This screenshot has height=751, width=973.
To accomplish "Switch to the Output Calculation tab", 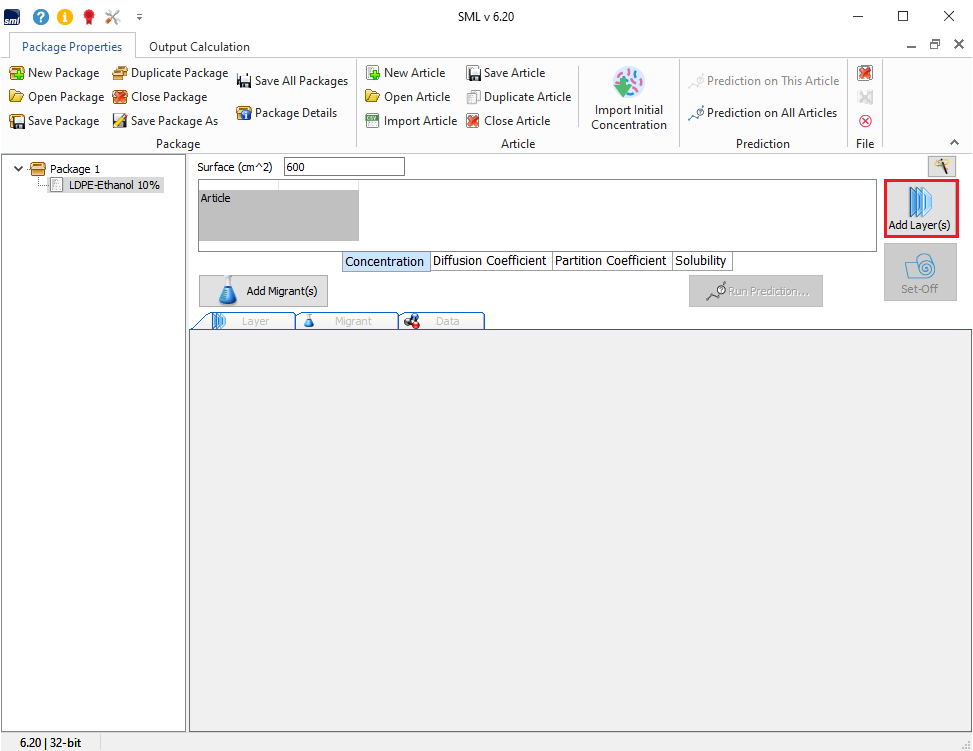I will pos(199,47).
